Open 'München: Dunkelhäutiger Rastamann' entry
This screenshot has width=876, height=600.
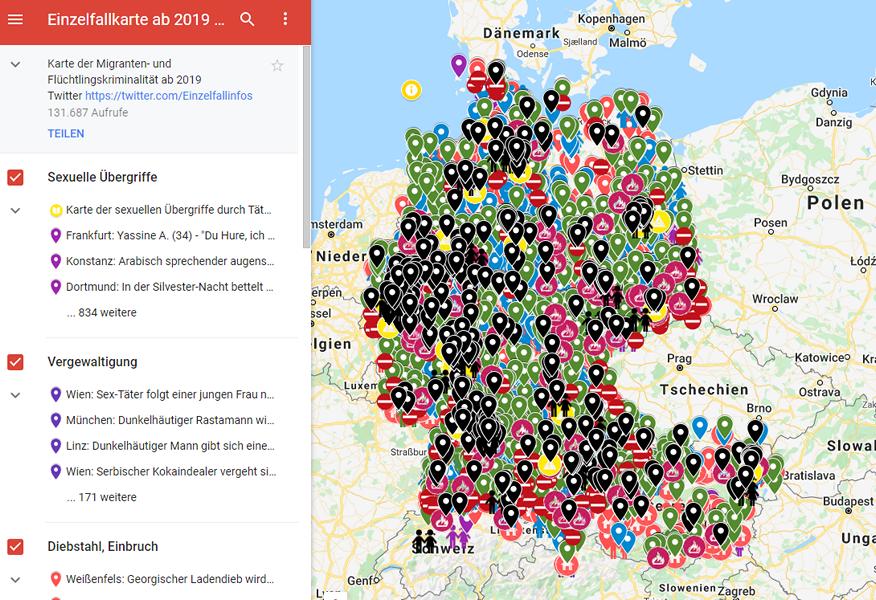tap(170, 420)
